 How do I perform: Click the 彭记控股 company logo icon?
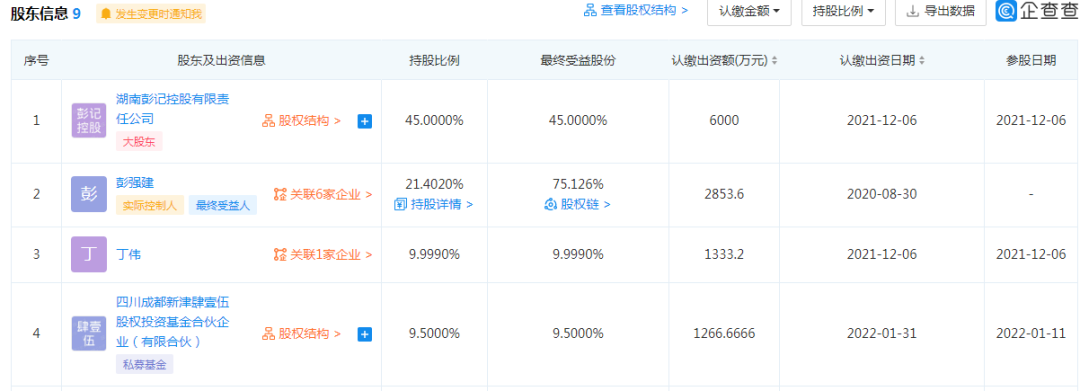(89, 120)
